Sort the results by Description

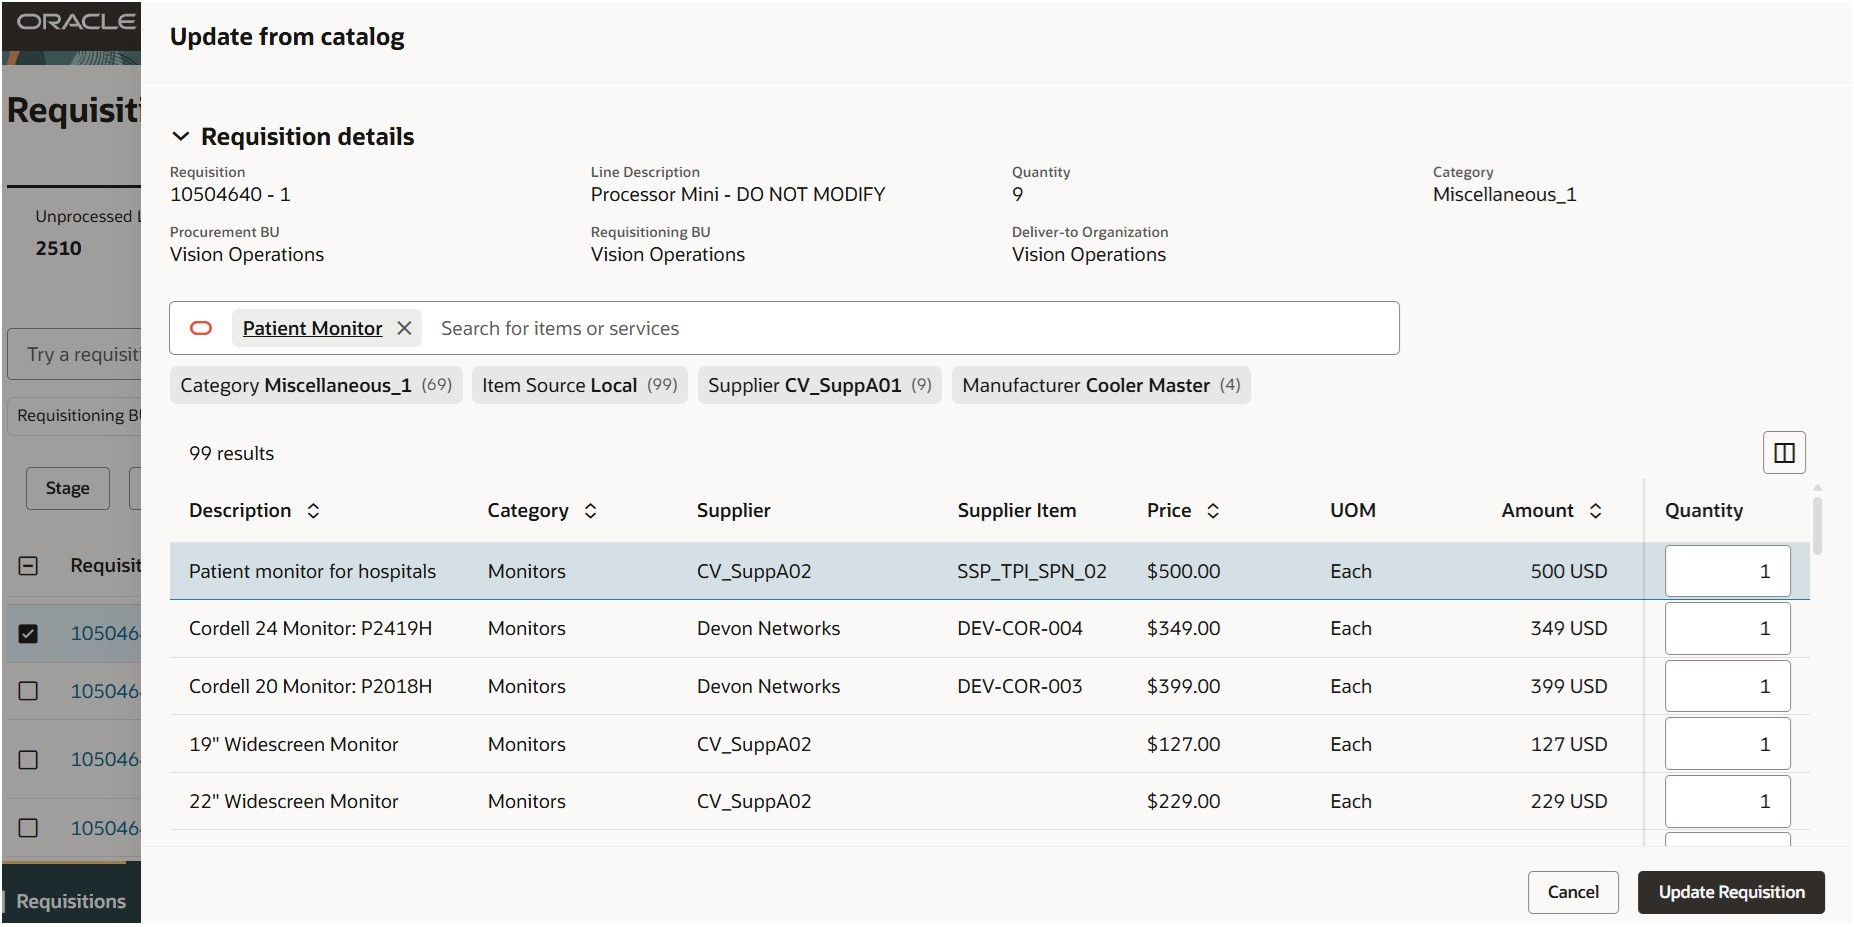pos(312,511)
